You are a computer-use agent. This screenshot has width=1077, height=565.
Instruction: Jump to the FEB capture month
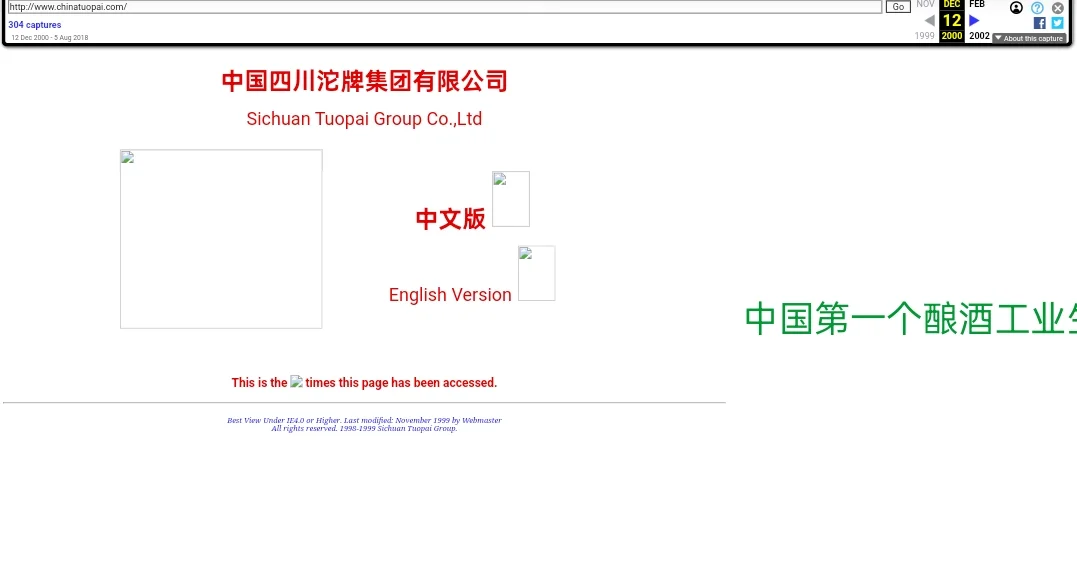tap(977, 4)
